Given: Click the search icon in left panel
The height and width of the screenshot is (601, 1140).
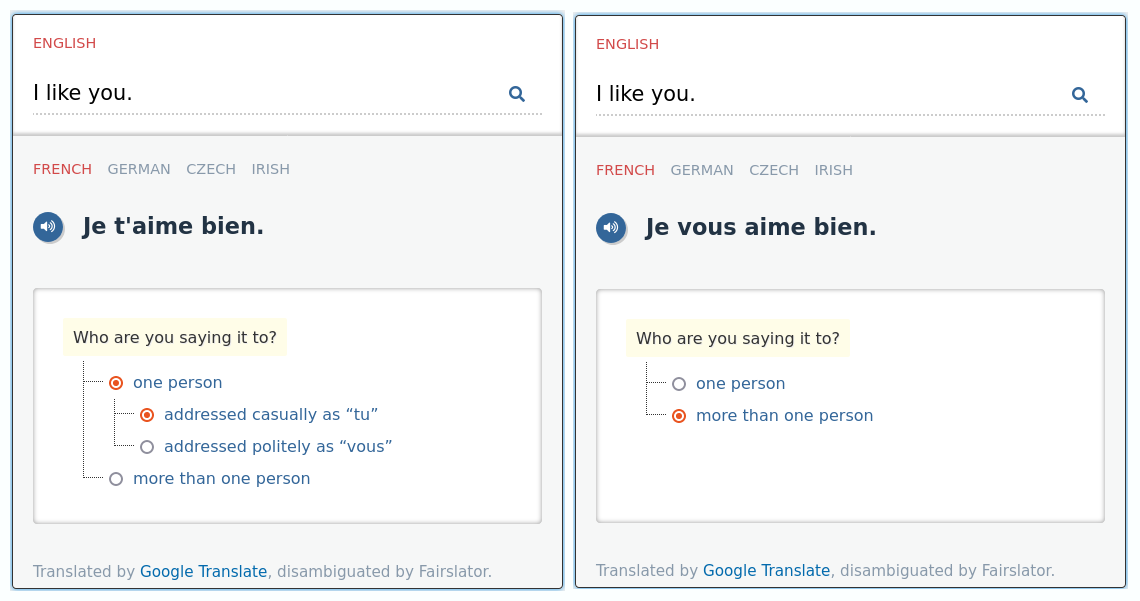Looking at the screenshot, I should [x=517, y=94].
